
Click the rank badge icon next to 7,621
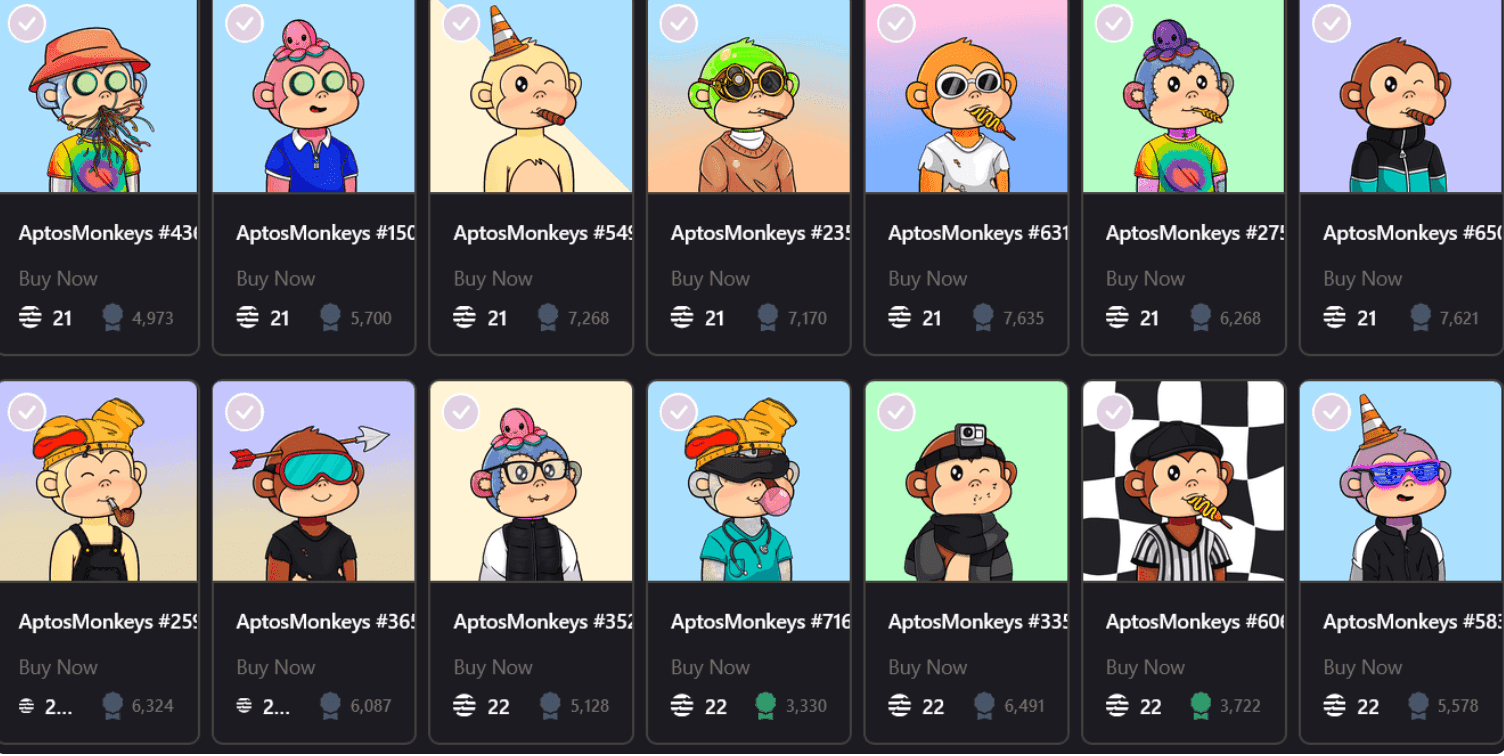[x=1419, y=318]
